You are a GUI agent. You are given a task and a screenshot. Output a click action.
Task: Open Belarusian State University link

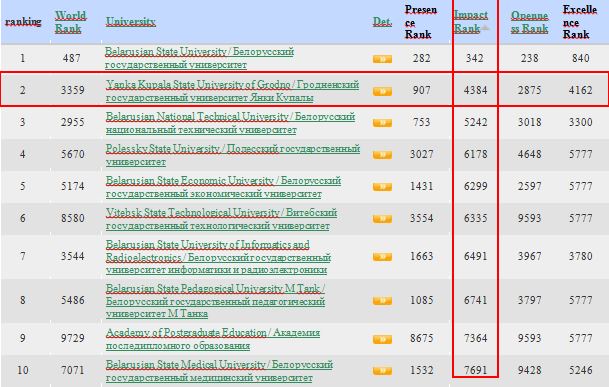[199, 58]
